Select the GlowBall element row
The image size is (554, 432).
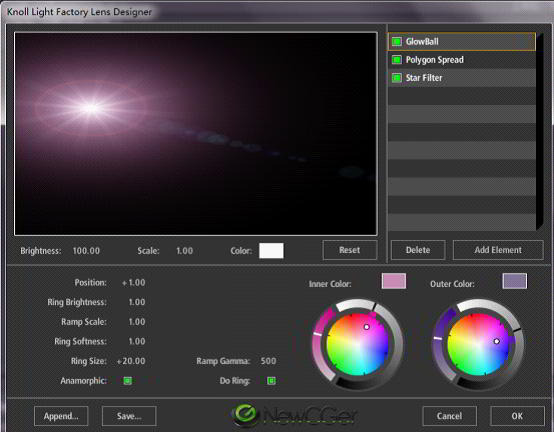(461, 42)
